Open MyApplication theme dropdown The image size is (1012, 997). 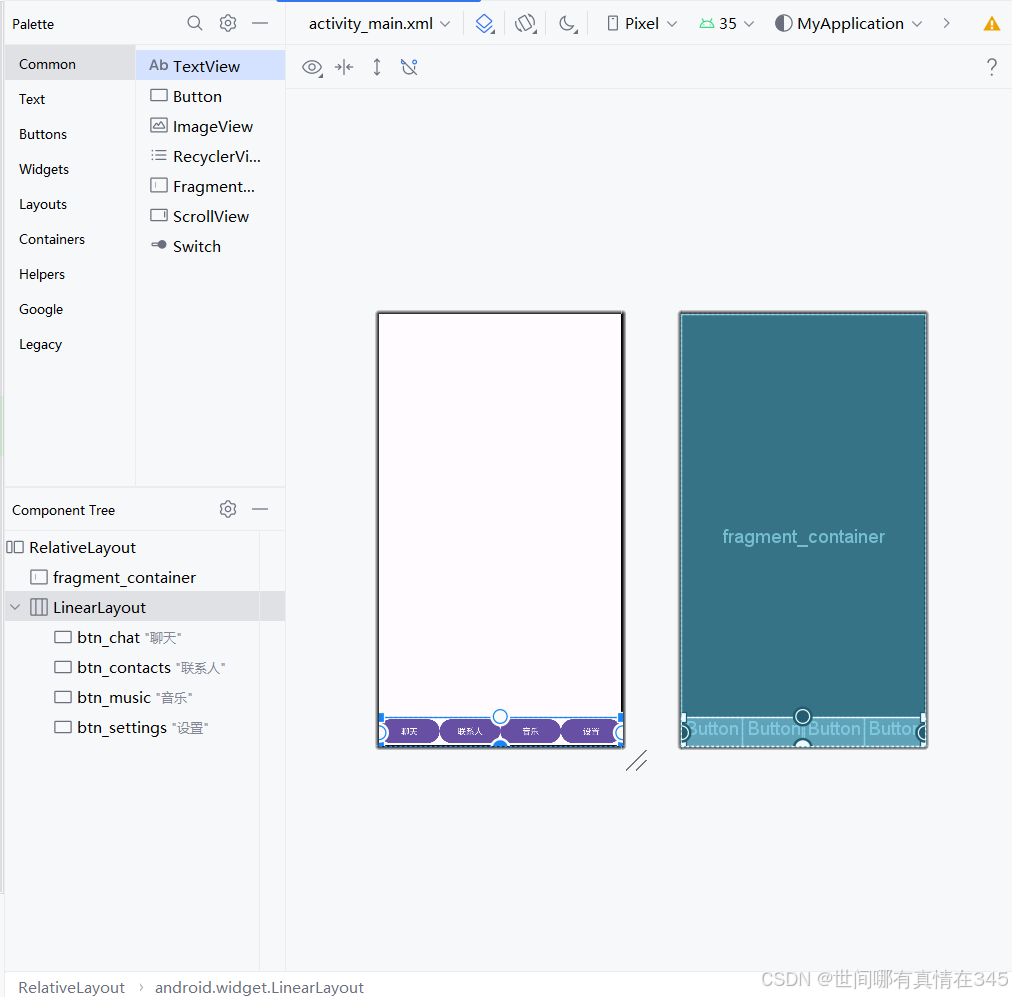tap(848, 24)
